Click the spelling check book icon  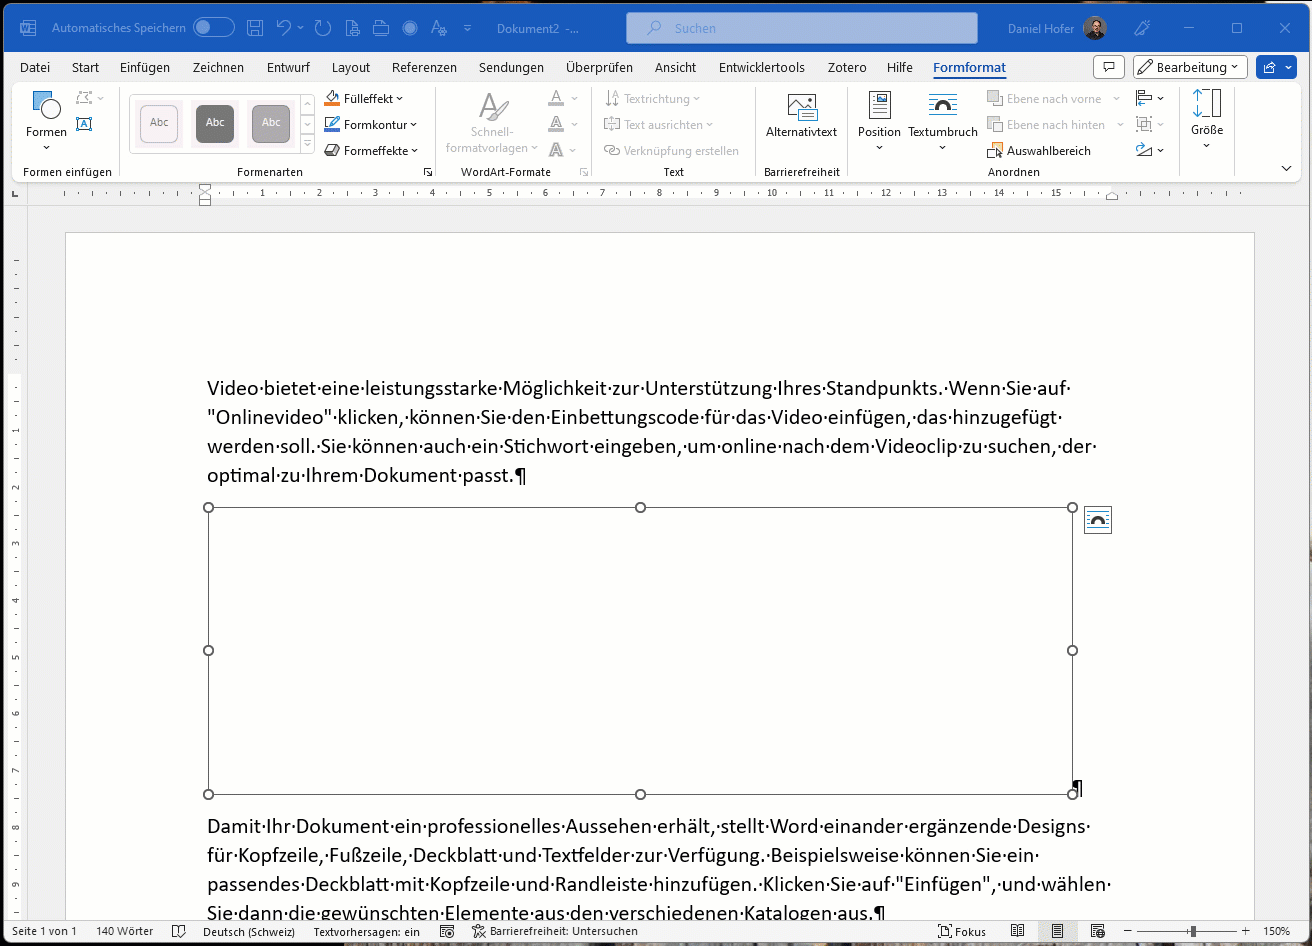click(x=178, y=931)
